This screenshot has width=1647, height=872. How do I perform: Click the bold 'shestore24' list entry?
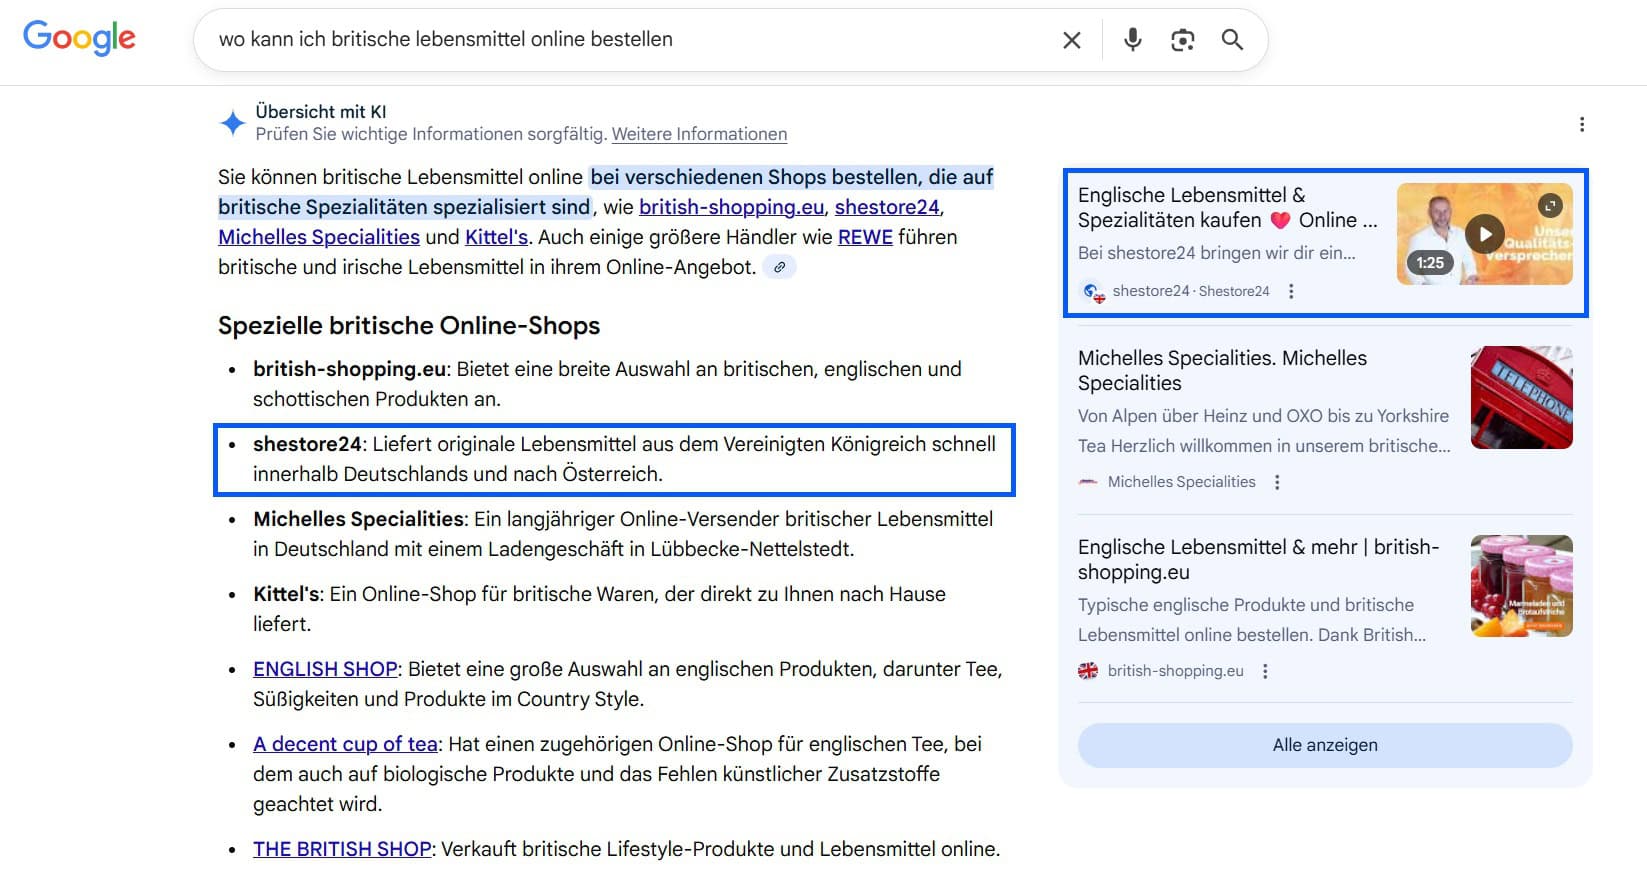[307, 444]
